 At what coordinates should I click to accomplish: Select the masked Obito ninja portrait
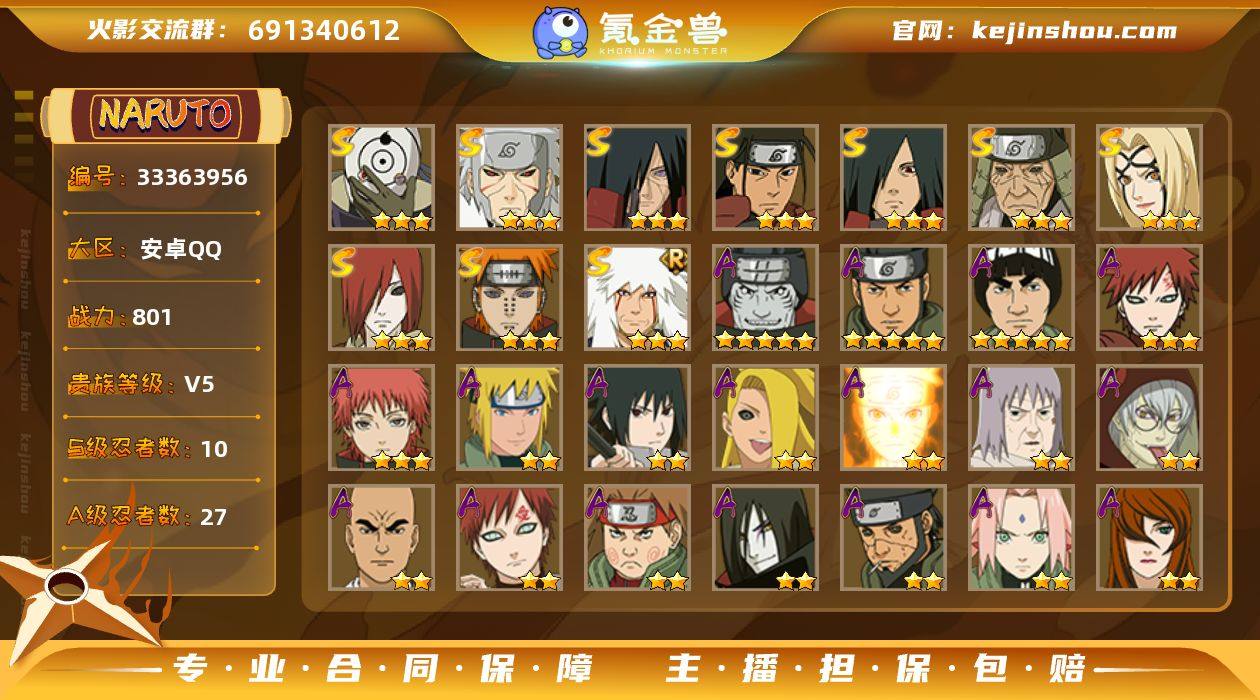[x=381, y=178]
